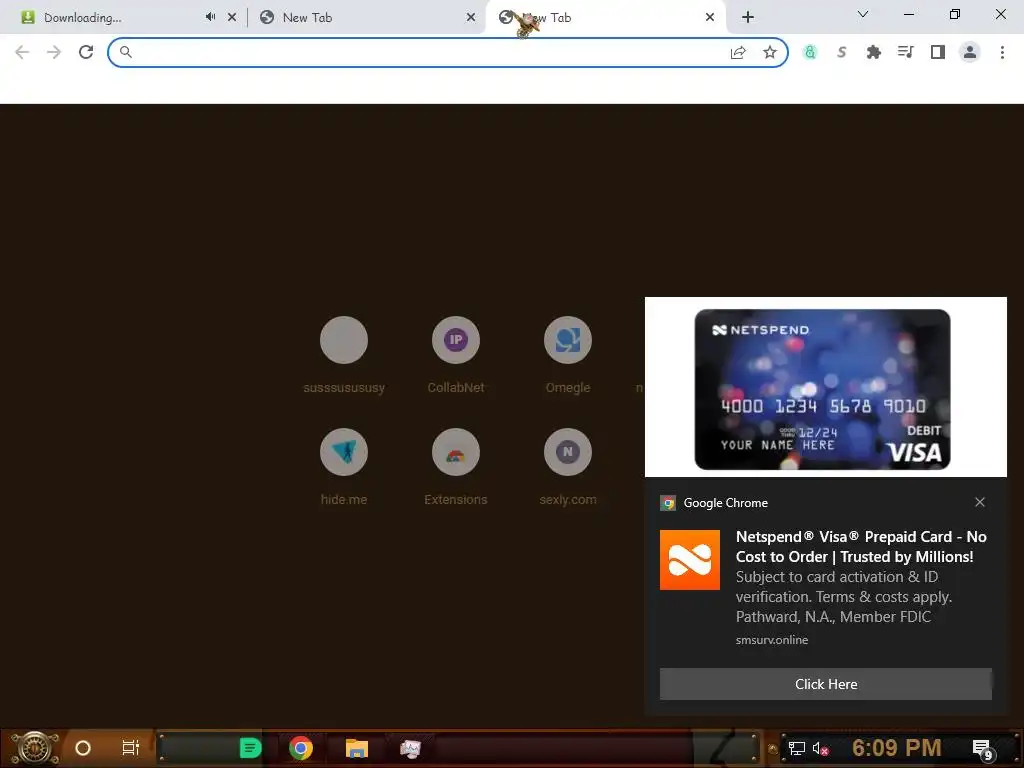
Task: Bookmark this tab with the star icon
Action: tap(770, 52)
